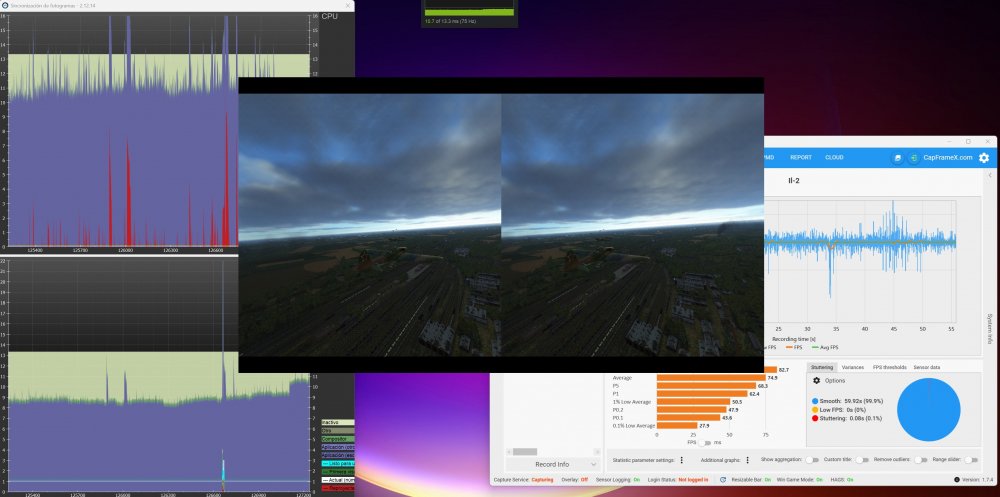Screen dimensions: 1000x497
Task: Open the stuttering Options gear
Action: (x=816, y=380)
